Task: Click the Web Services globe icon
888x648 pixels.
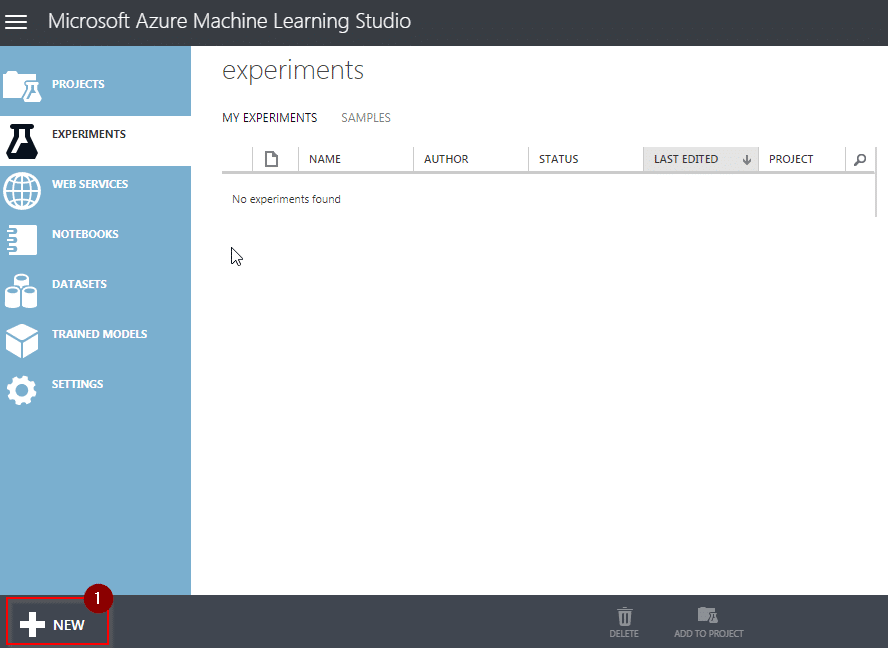Action: tap(22, 191)
